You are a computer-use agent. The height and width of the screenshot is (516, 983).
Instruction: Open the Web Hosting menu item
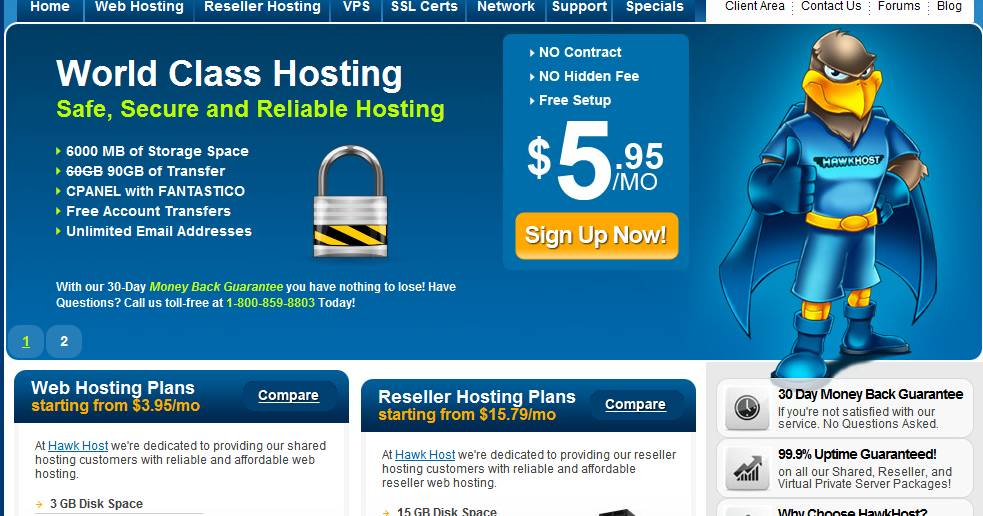[x=139, y=7]
